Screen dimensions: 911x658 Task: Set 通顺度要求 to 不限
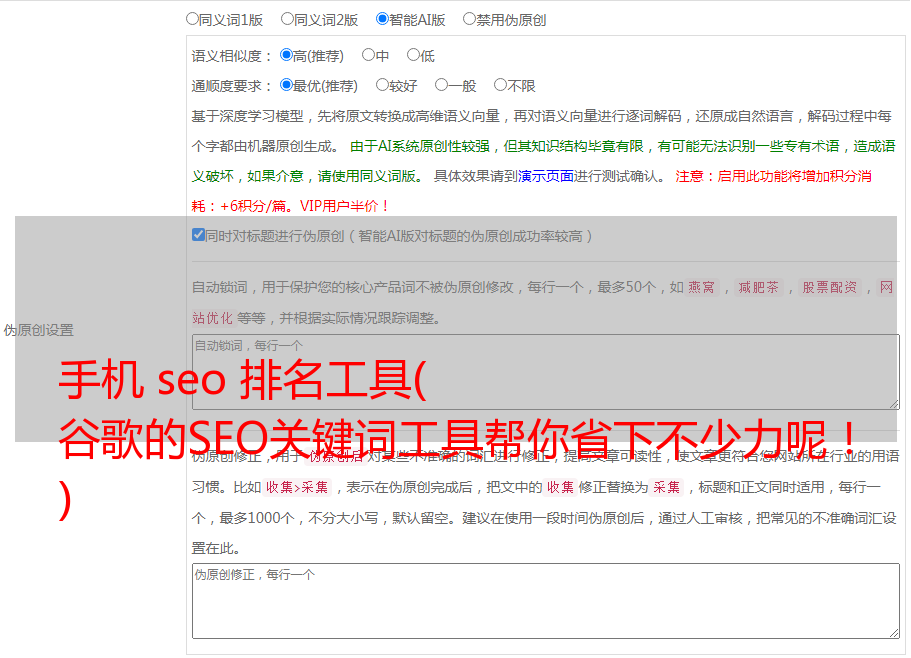(500, 85)
